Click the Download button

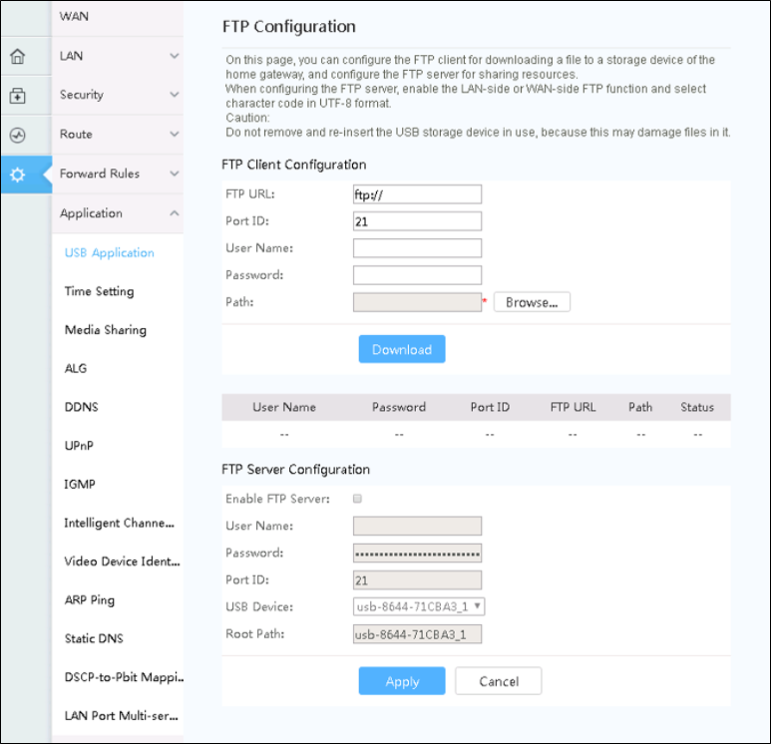click(402, 349)
